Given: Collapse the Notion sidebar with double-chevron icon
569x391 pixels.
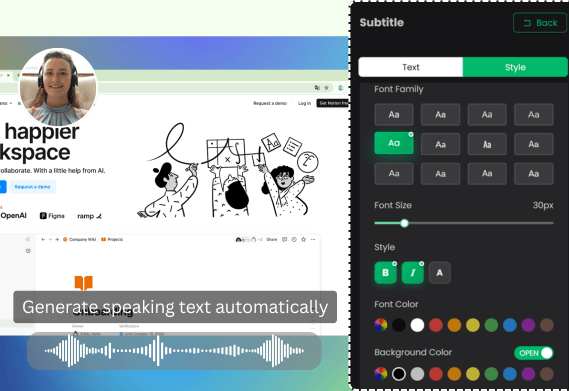Looking at the screenshot, I should tap(28, 240).
